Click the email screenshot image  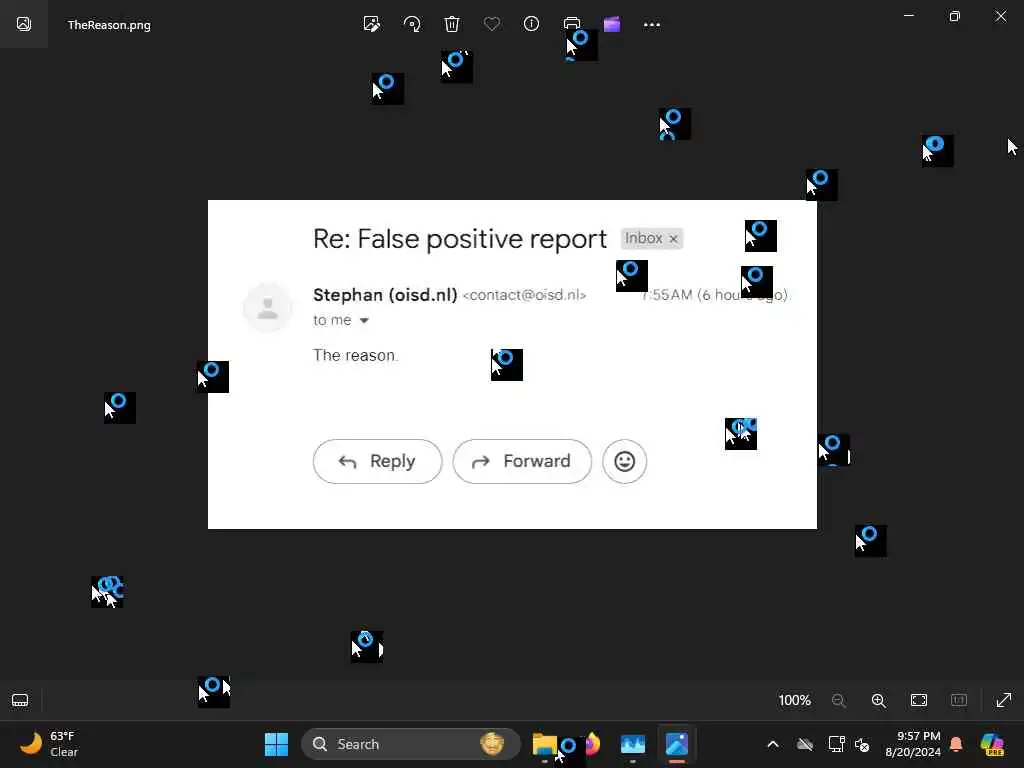coord(512,364)
